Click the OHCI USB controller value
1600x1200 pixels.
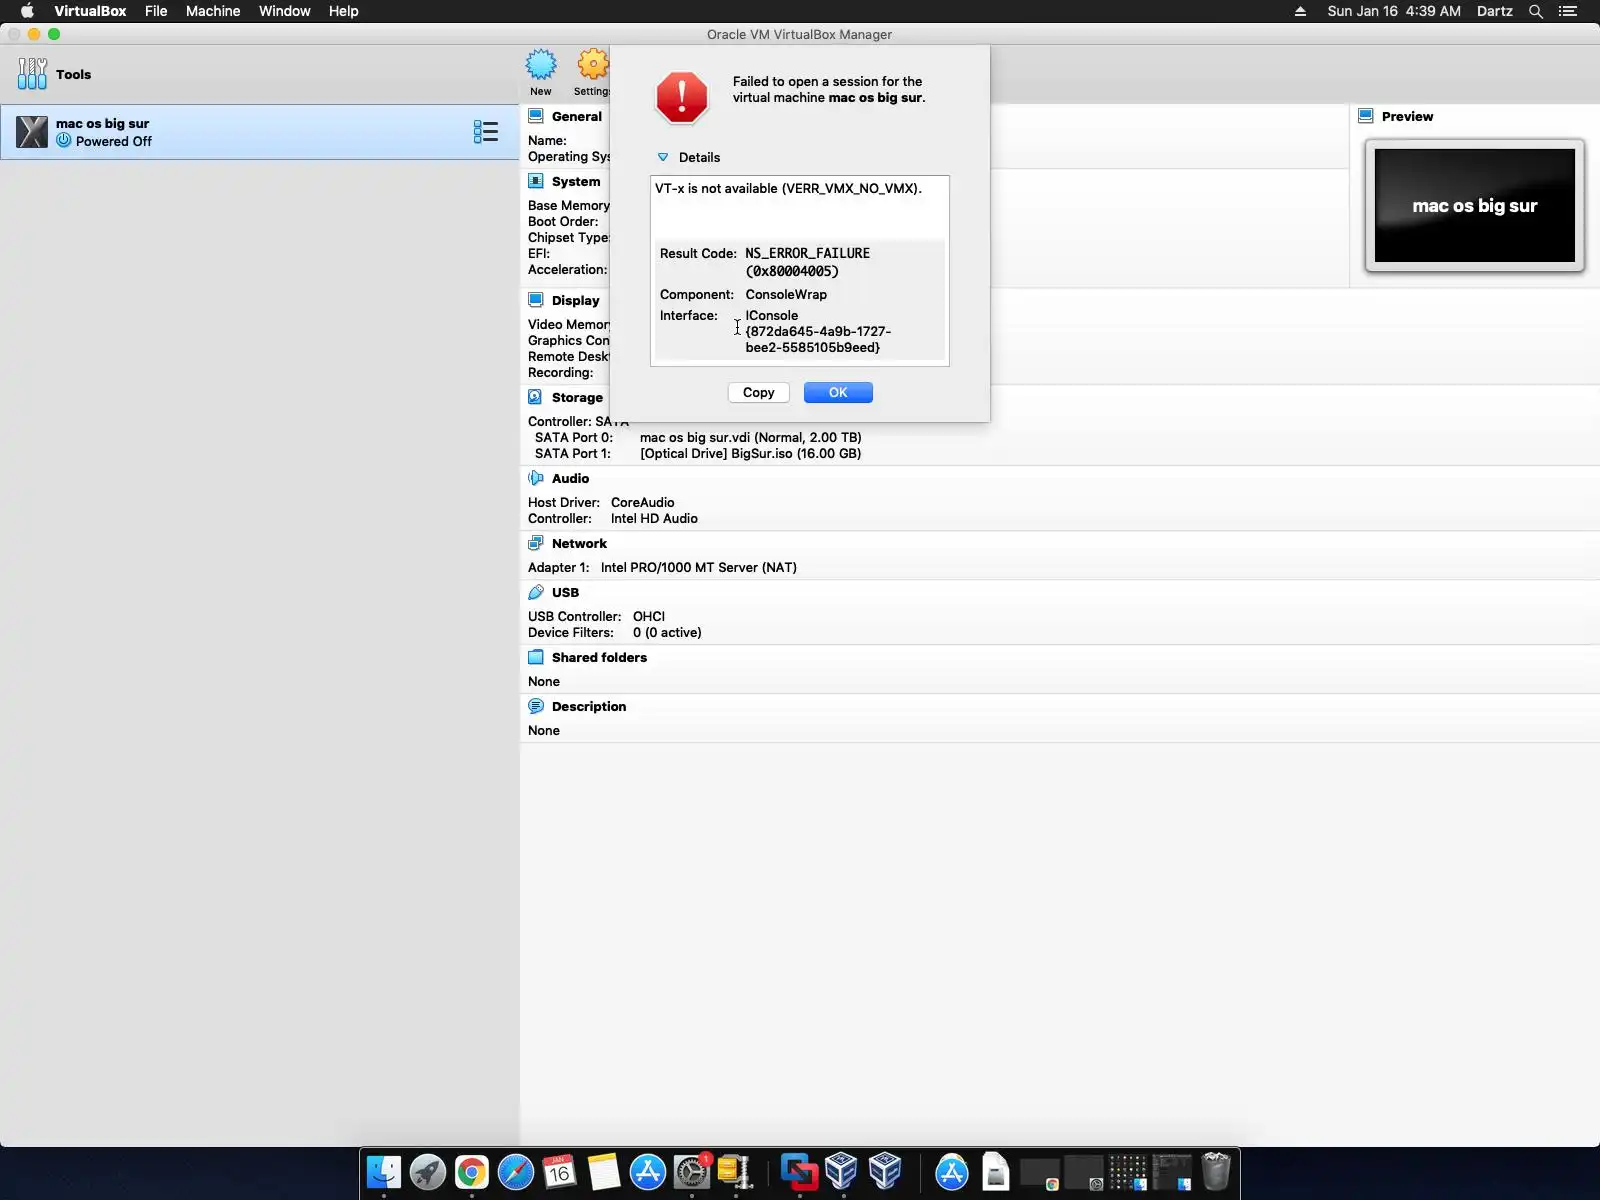coord(649,616)
